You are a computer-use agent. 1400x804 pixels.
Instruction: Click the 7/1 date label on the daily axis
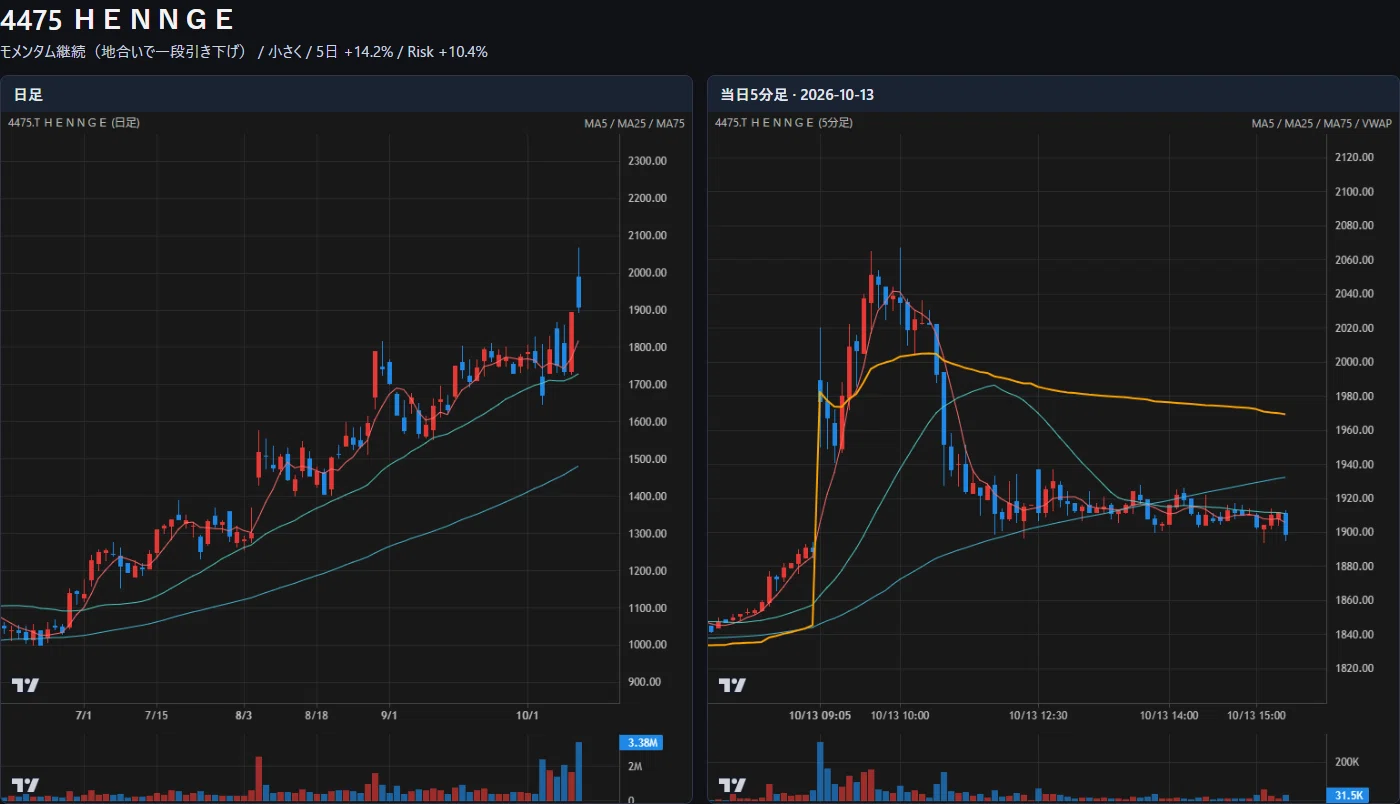(84, 716)
